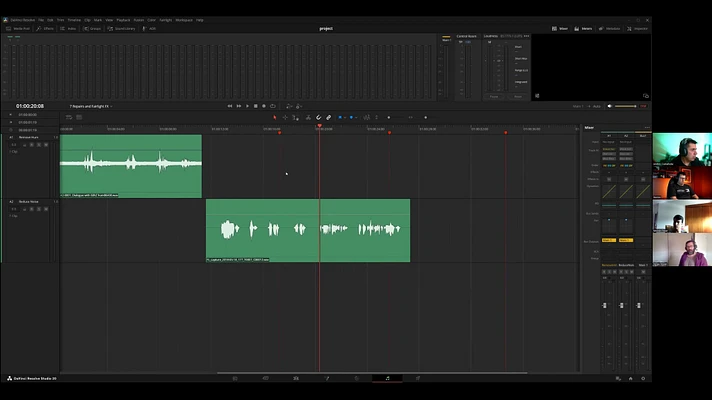Click the stop transport button
Screen dimensions: 712x400
[x=256, y=106]
